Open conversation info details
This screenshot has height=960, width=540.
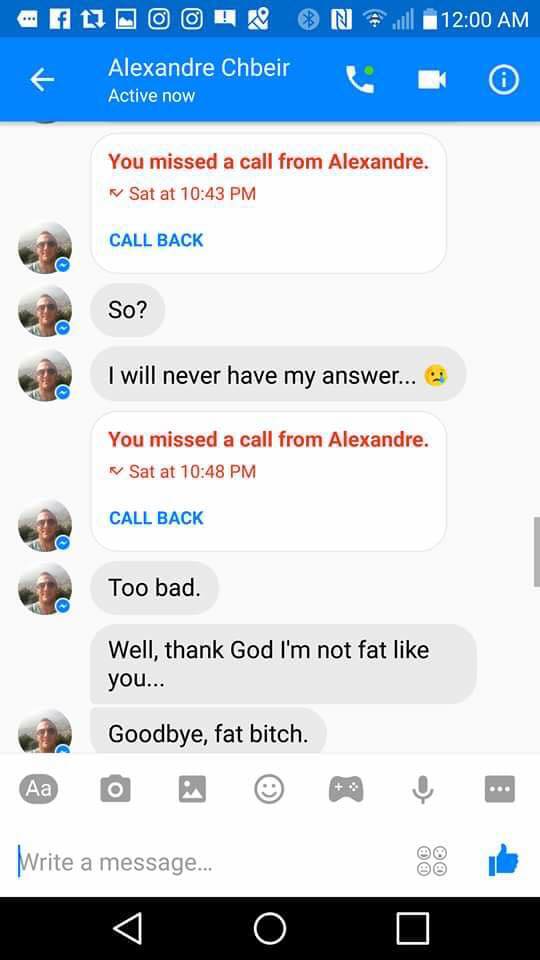(503, 80)
